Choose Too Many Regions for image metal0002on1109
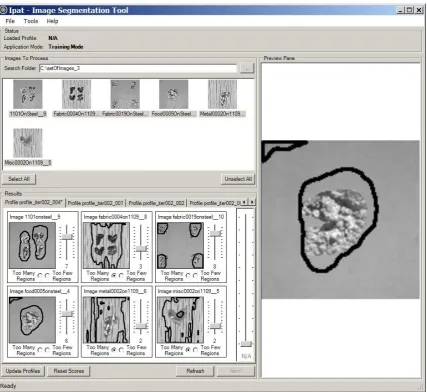 click(x=114, y=350)
